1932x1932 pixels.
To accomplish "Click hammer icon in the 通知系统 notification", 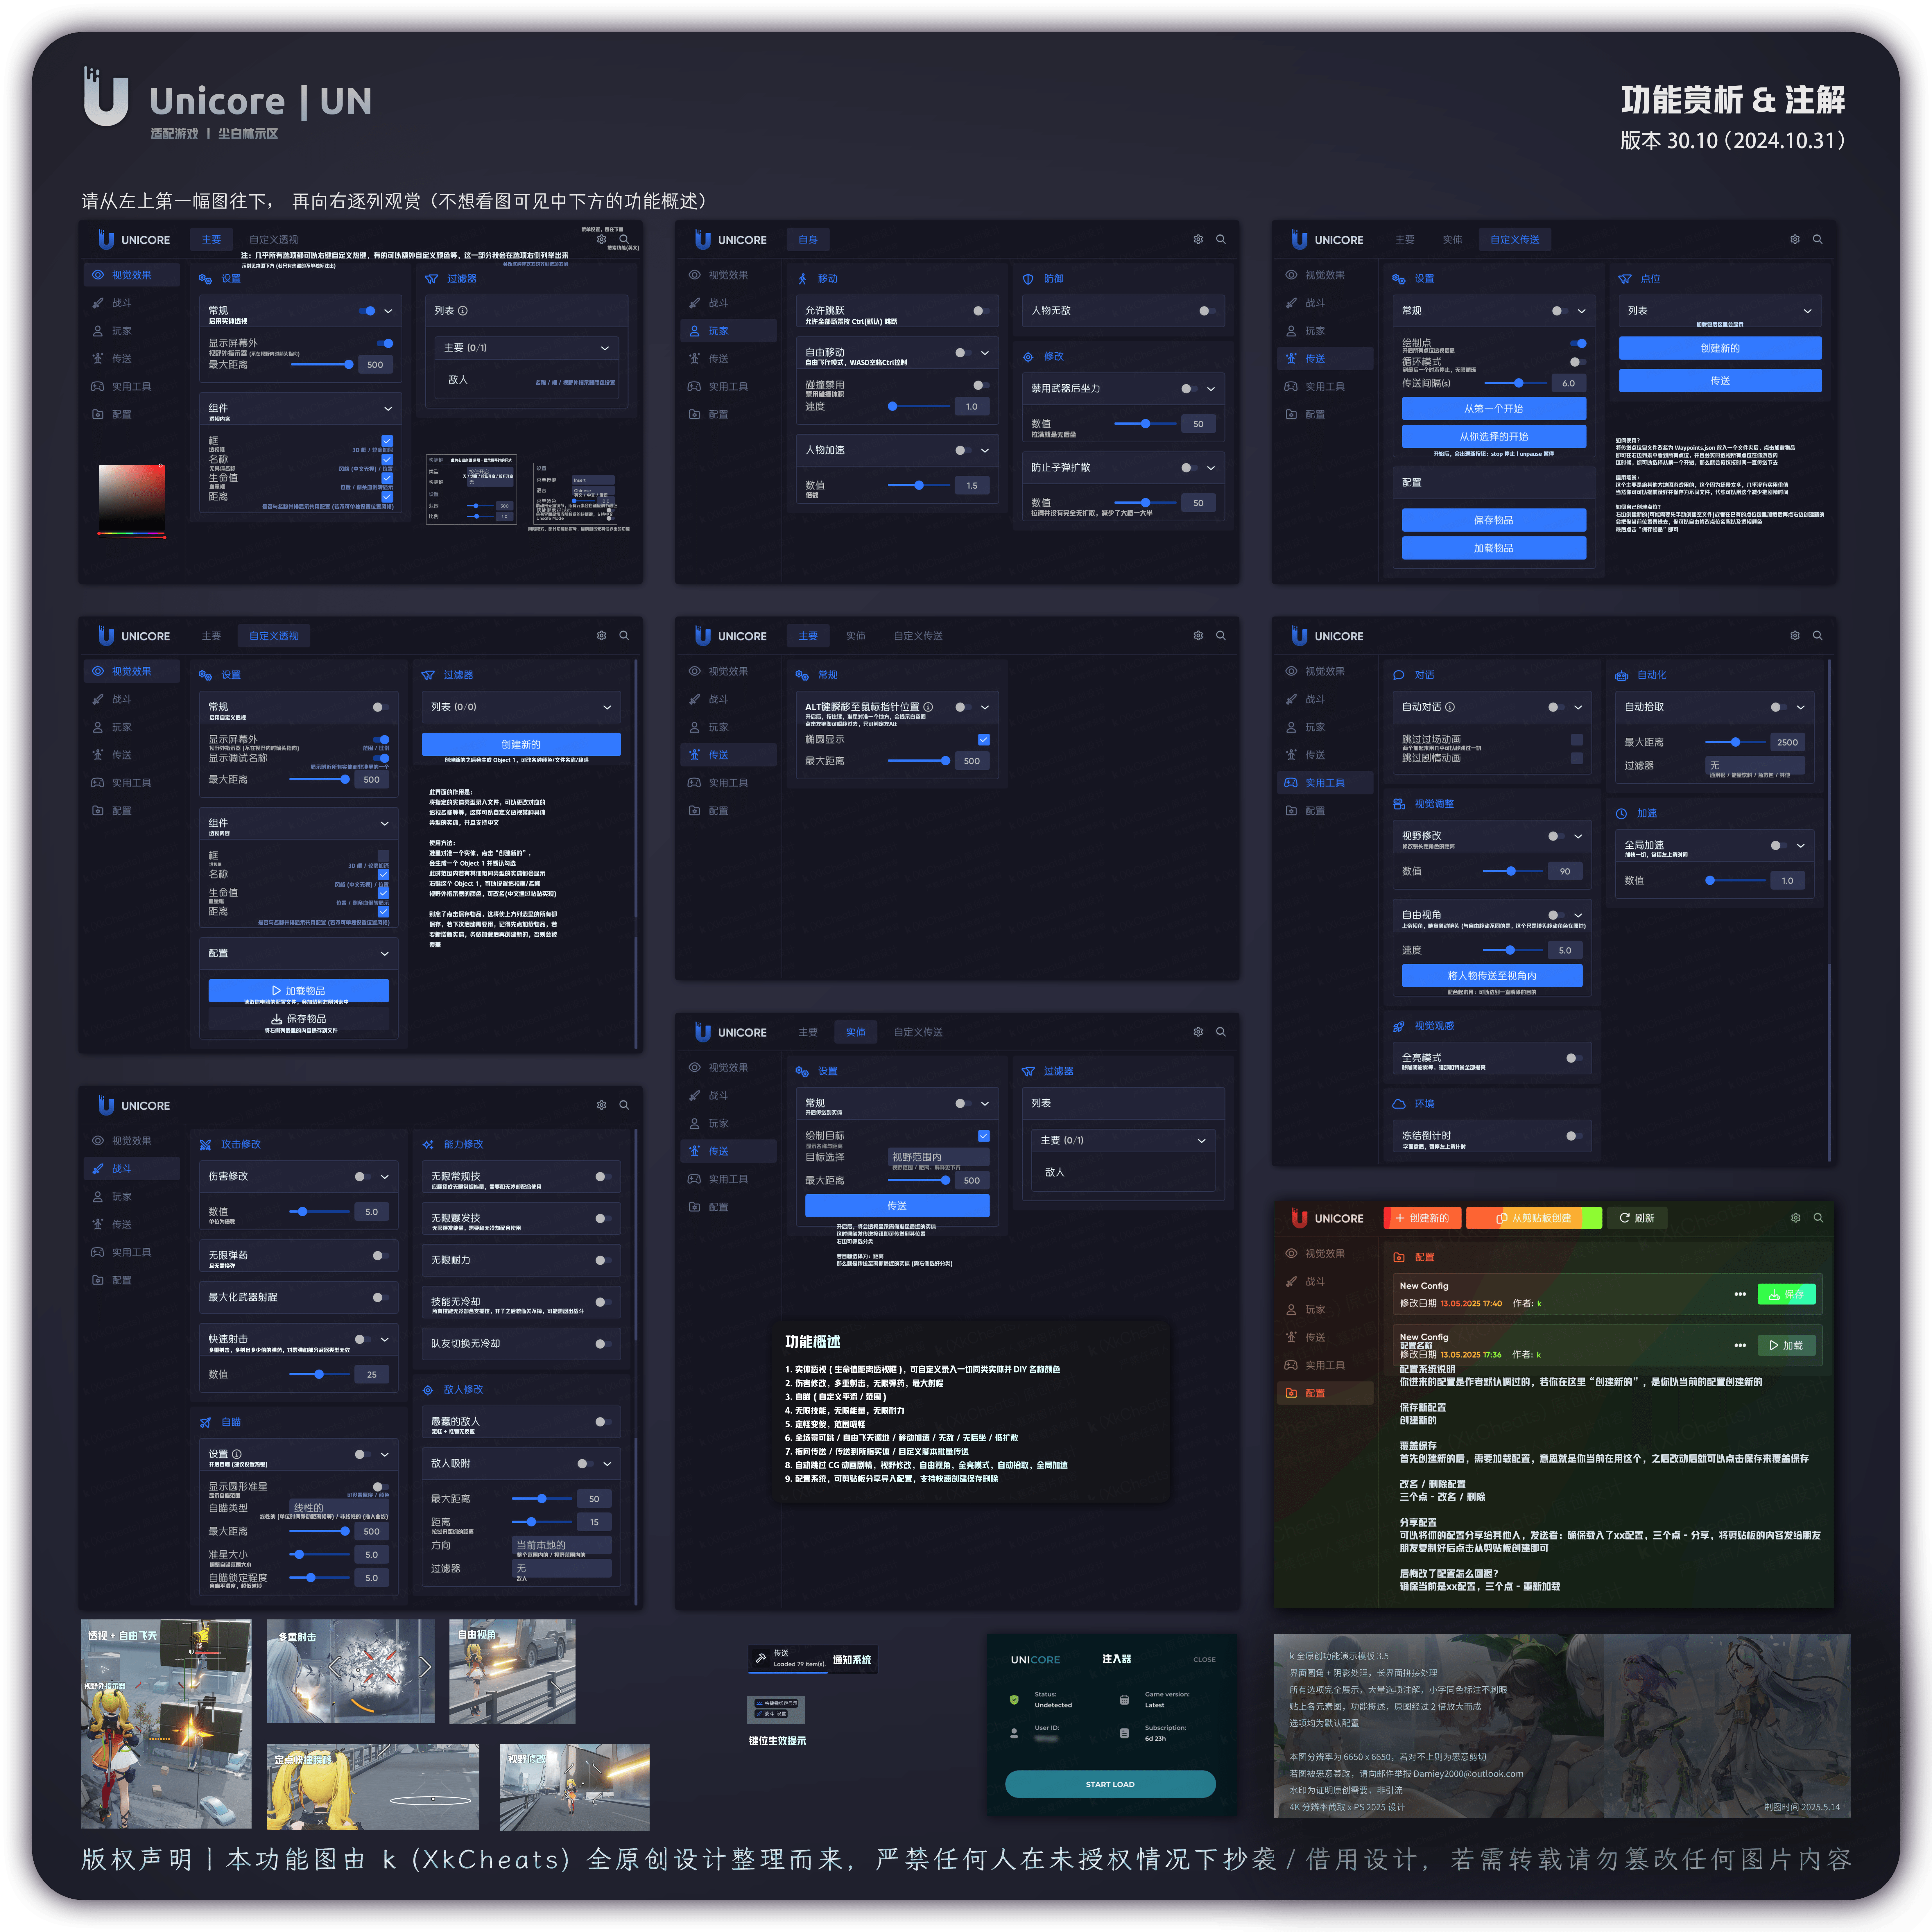I will [x=761, y=1658].
